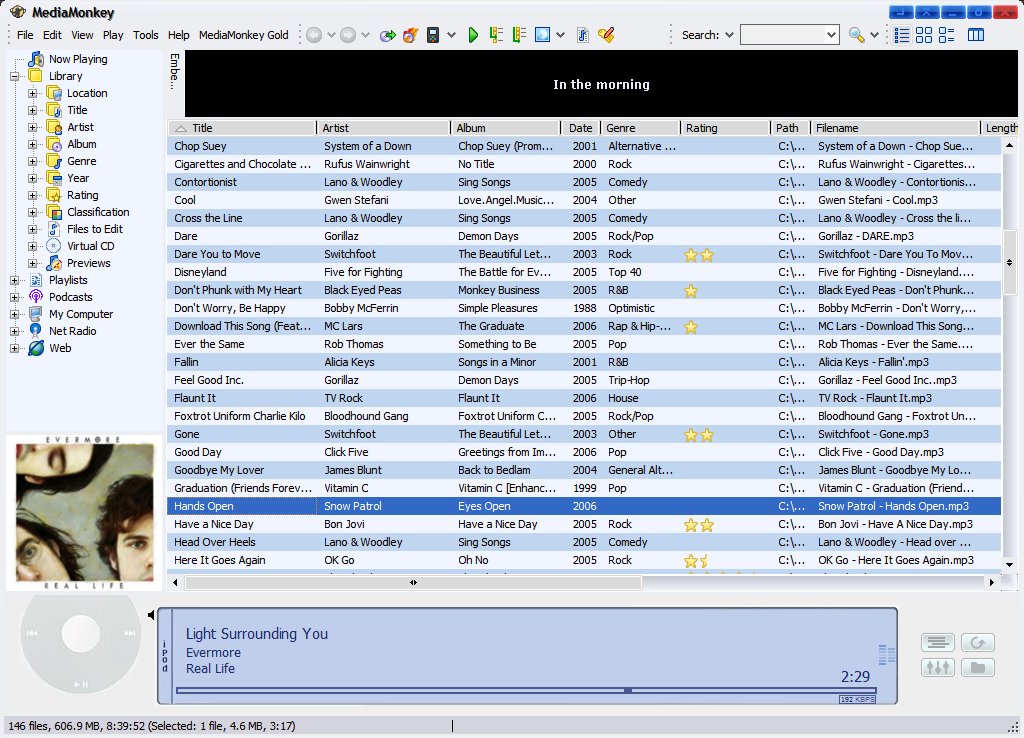The width and height of the screenshot is (1024, 738).
Task: Toggle details list view mode
Action: [x=902, y=35]
